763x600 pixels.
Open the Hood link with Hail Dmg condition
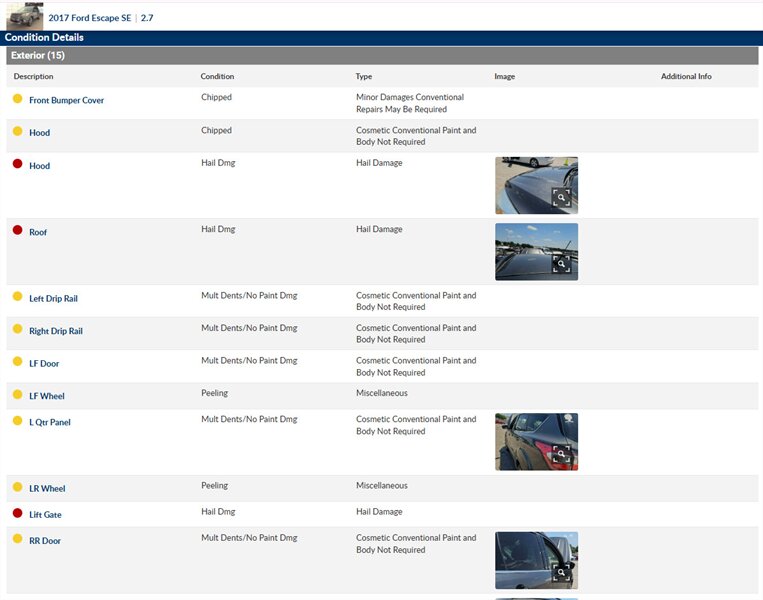pos(39,166)
